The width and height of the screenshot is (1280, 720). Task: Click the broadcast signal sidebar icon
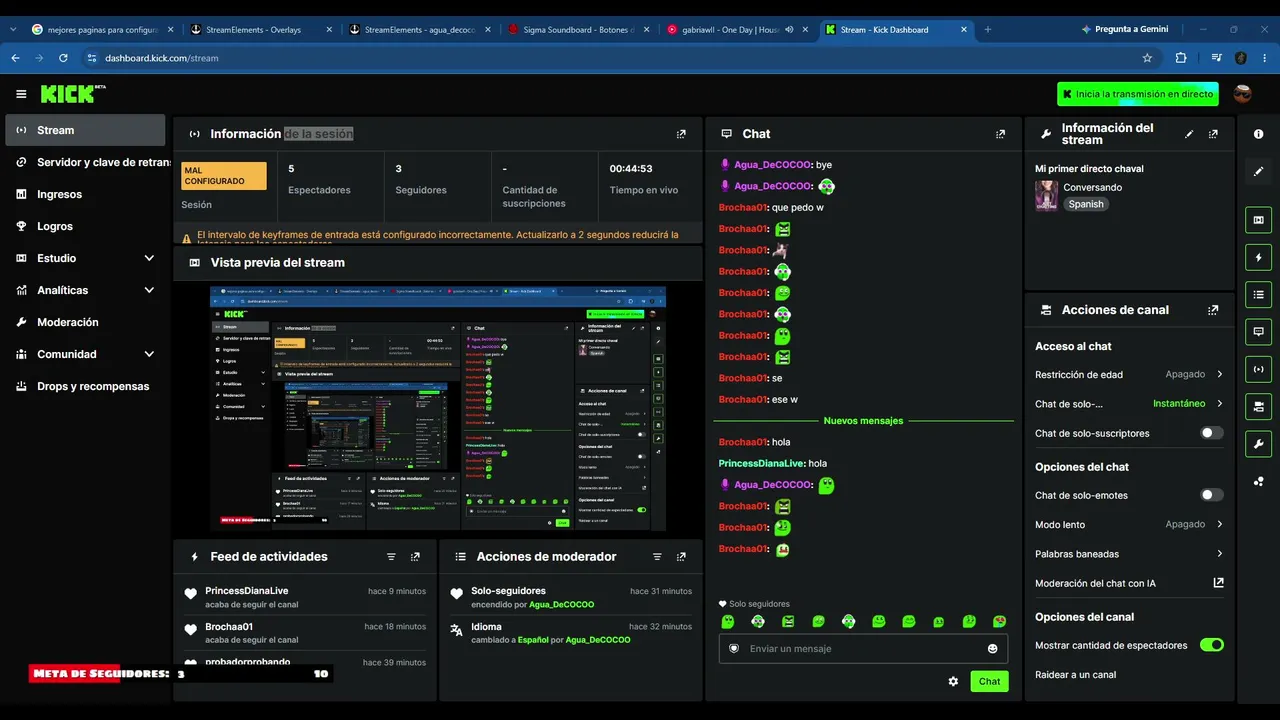tap(1258, 369)
